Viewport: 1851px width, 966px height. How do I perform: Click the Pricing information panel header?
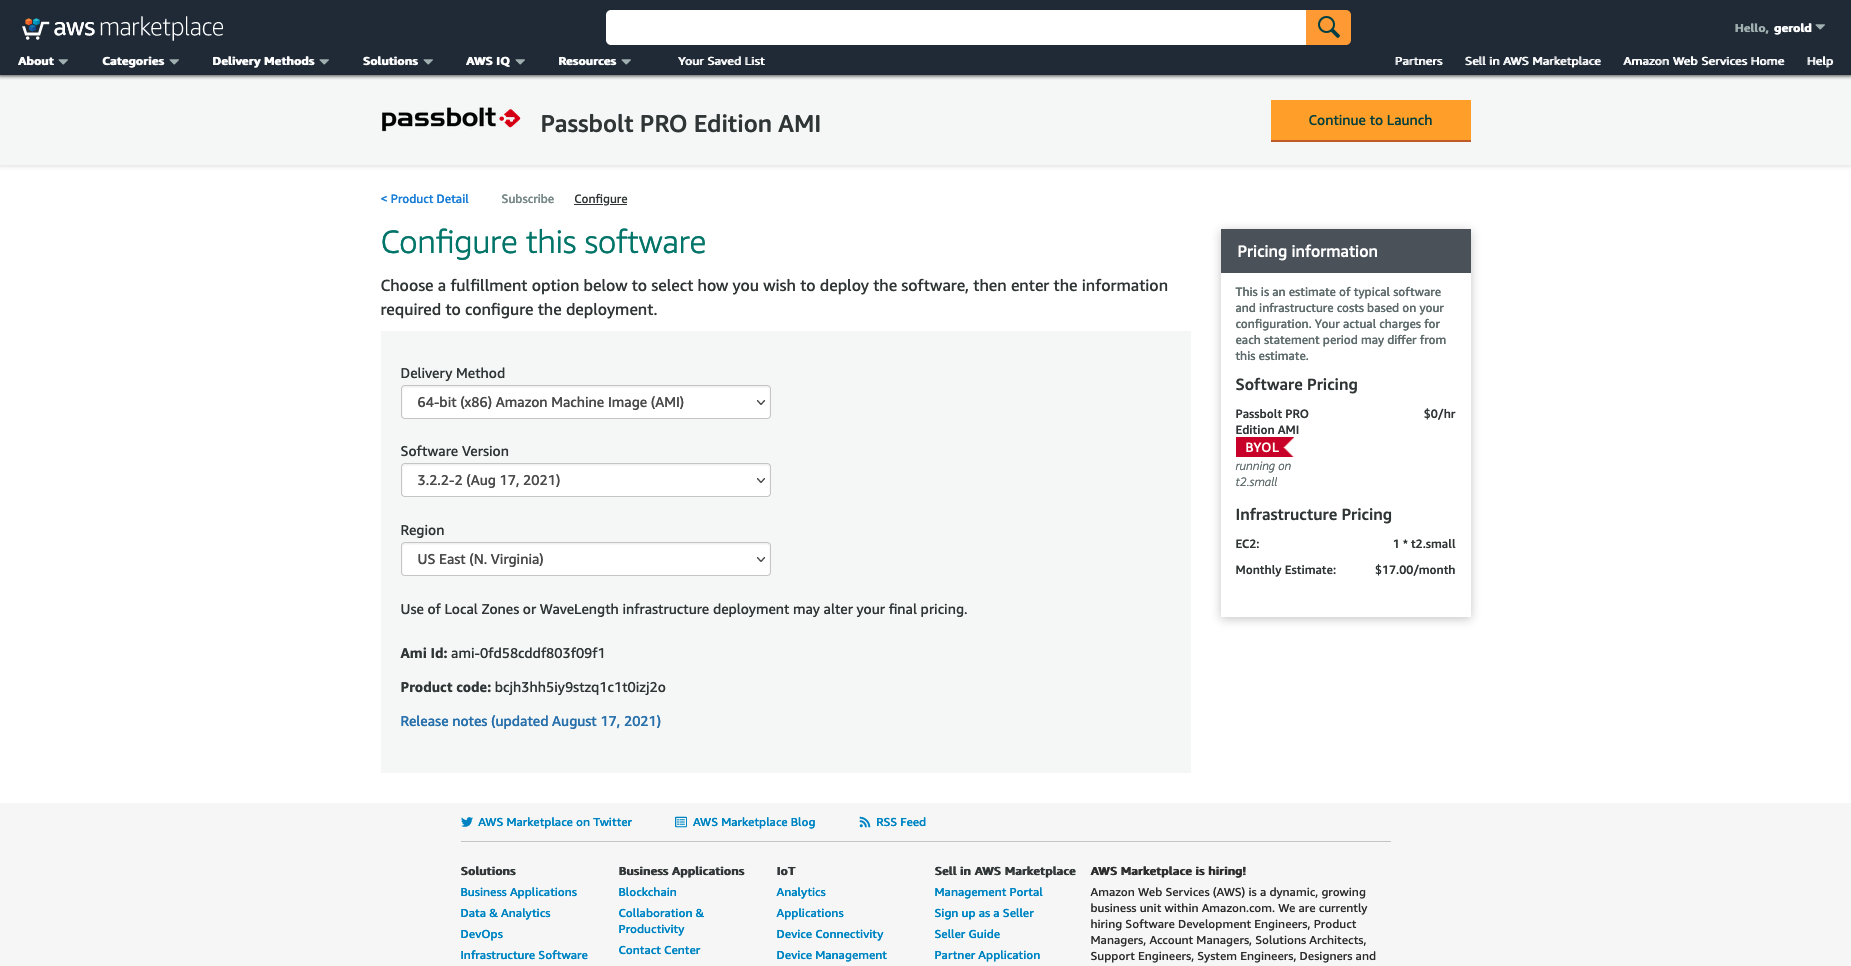tap(1346, 251)
